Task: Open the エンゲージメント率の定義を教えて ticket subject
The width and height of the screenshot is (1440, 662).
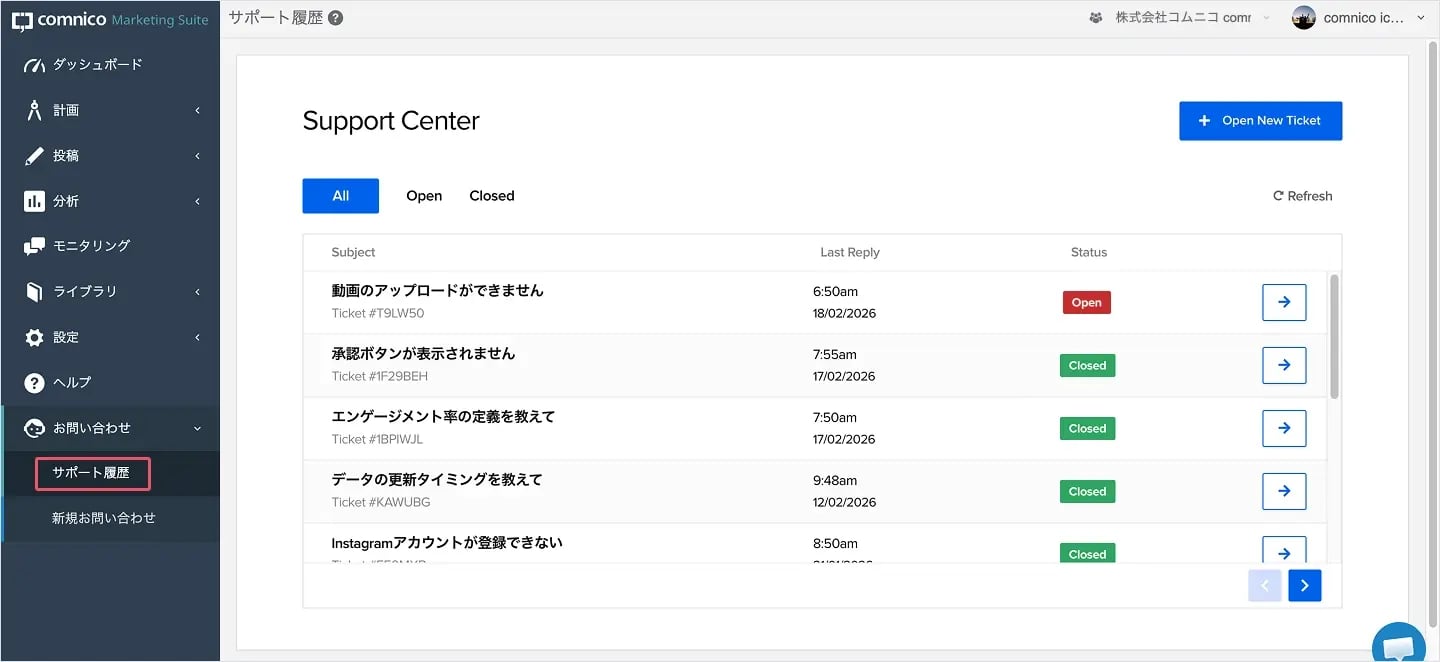Action: coord(443,417)
